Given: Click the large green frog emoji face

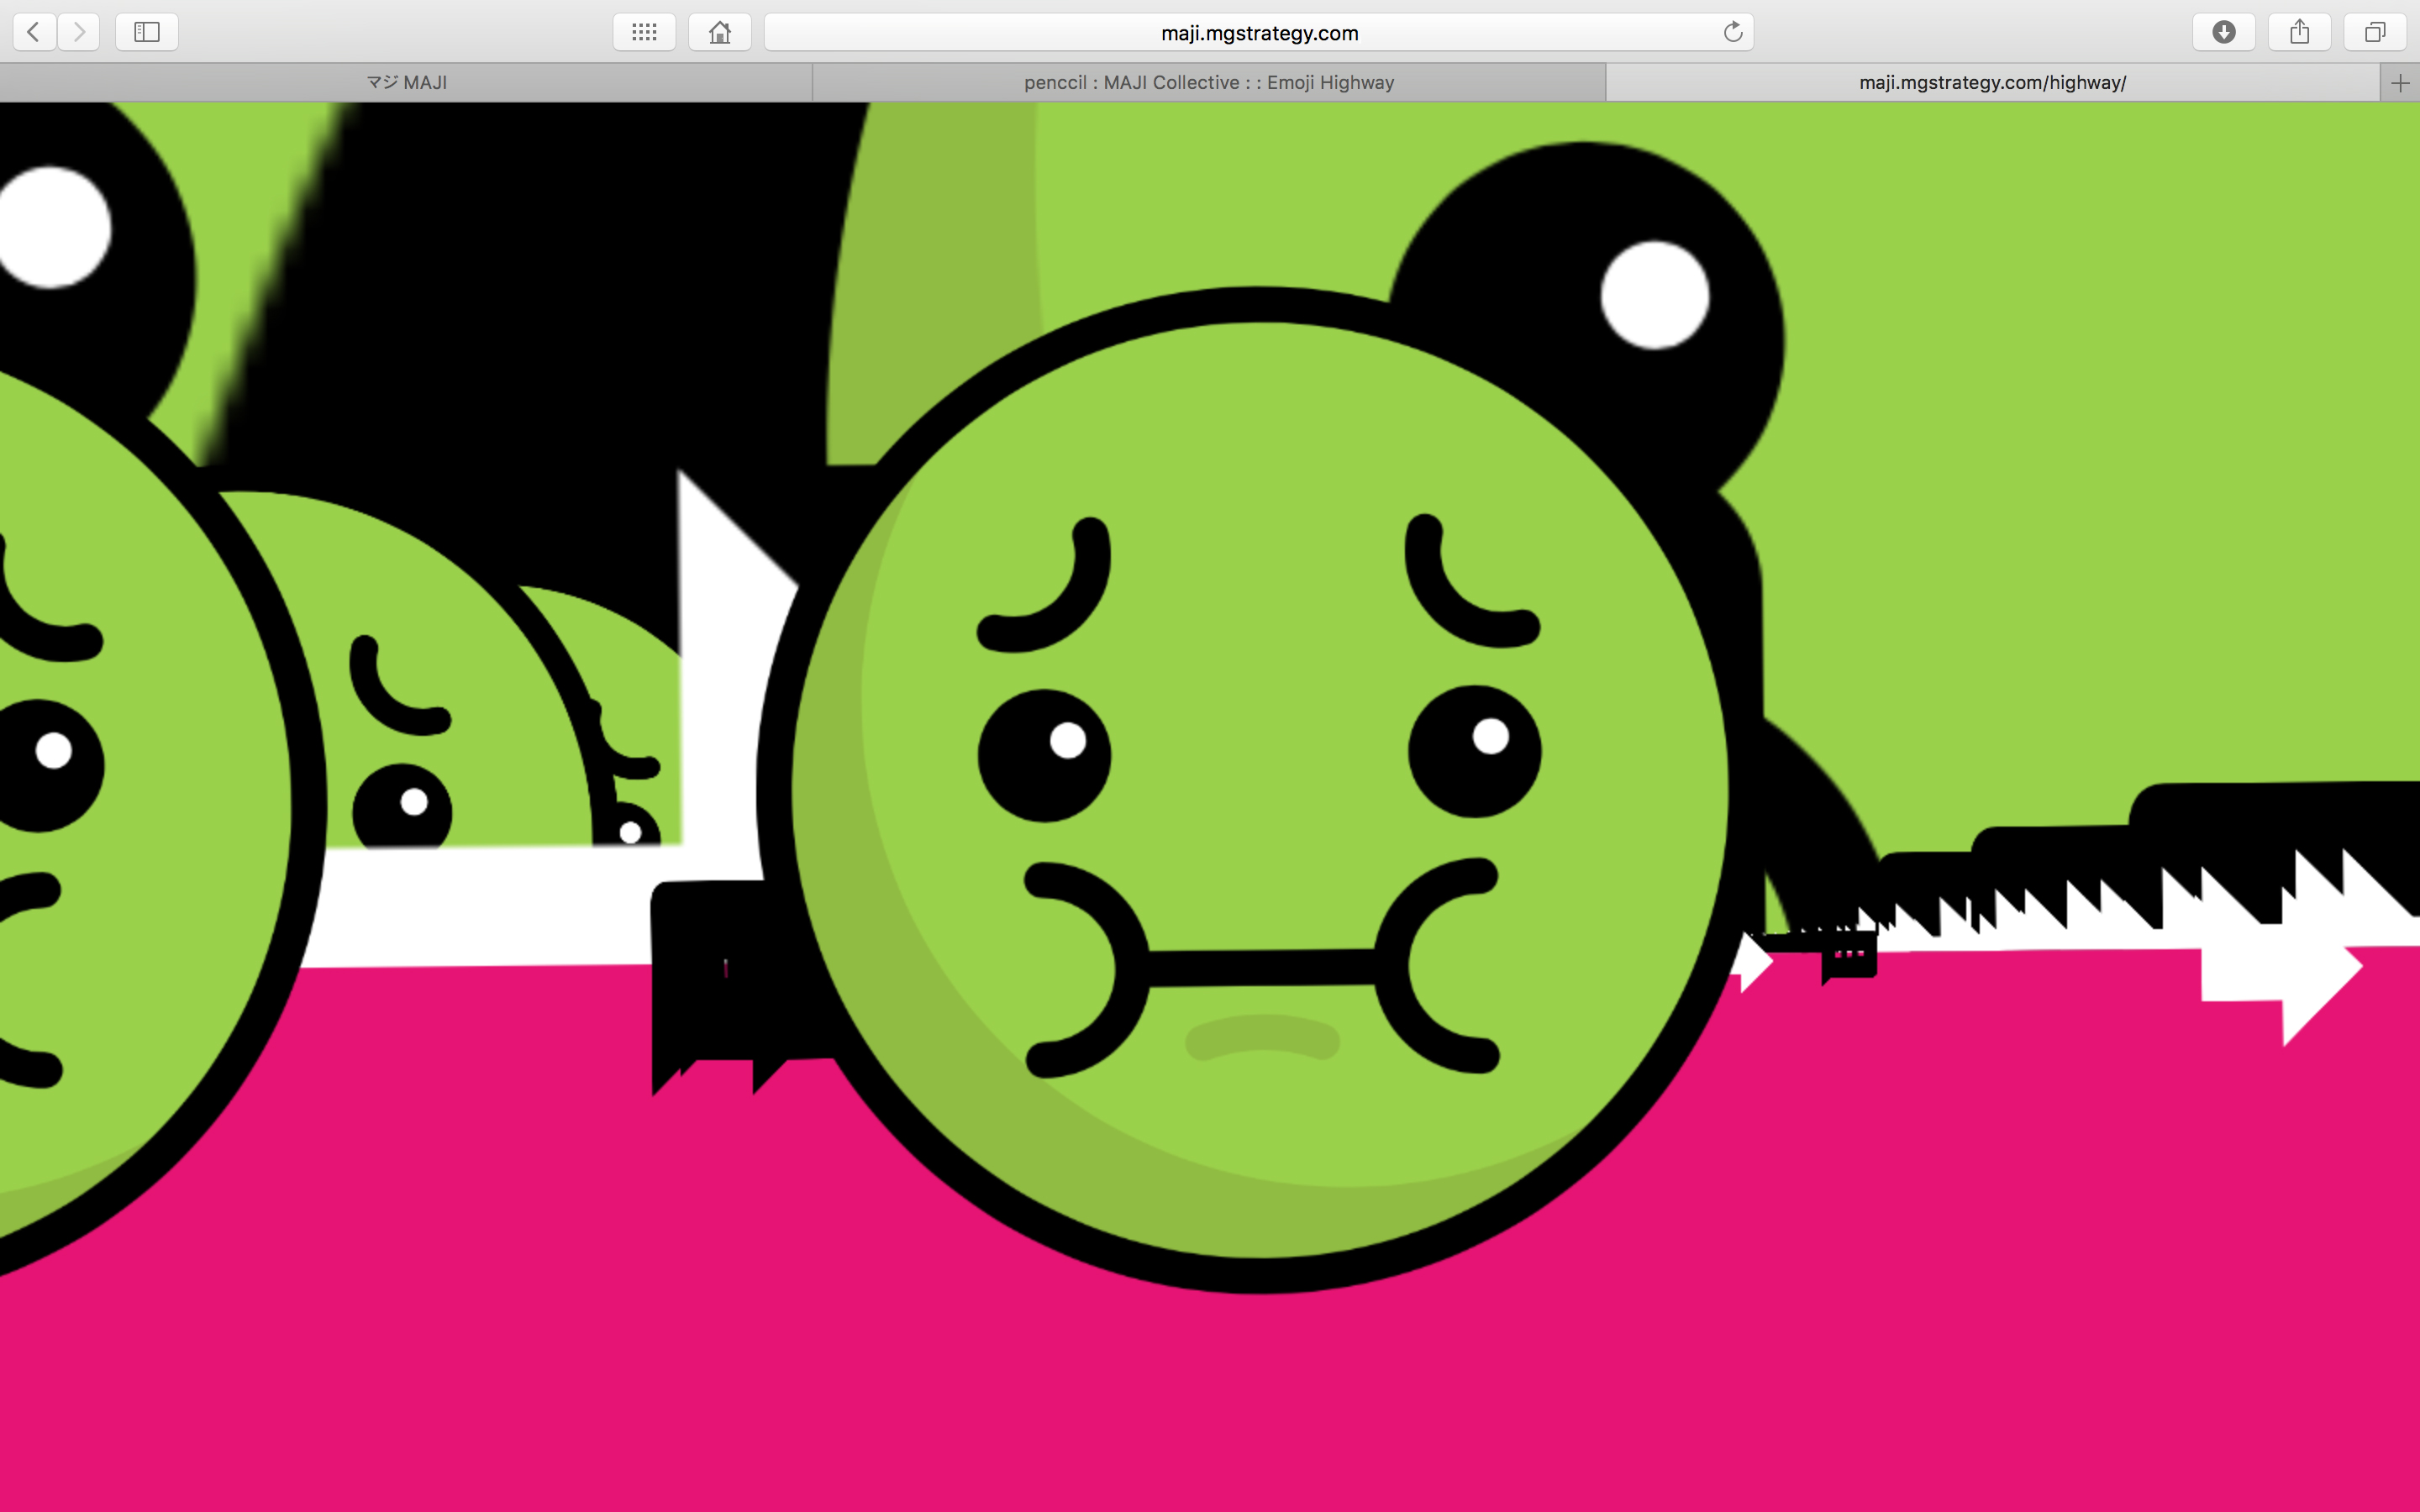Looking at the screenshot, I should [1260, 790].
